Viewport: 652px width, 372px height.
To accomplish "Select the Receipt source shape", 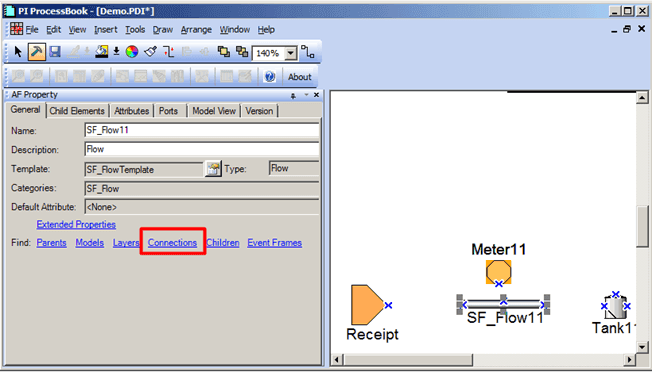I will (366, 305).
